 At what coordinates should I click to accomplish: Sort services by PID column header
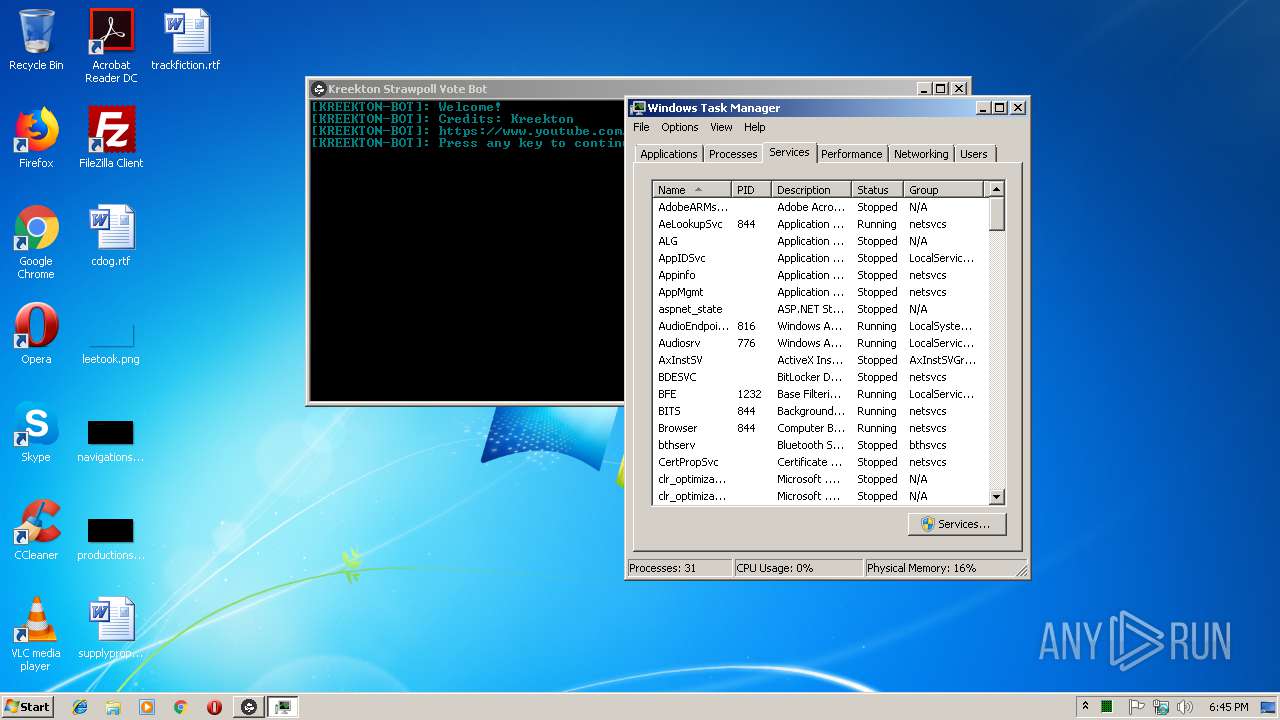[751, 189]
